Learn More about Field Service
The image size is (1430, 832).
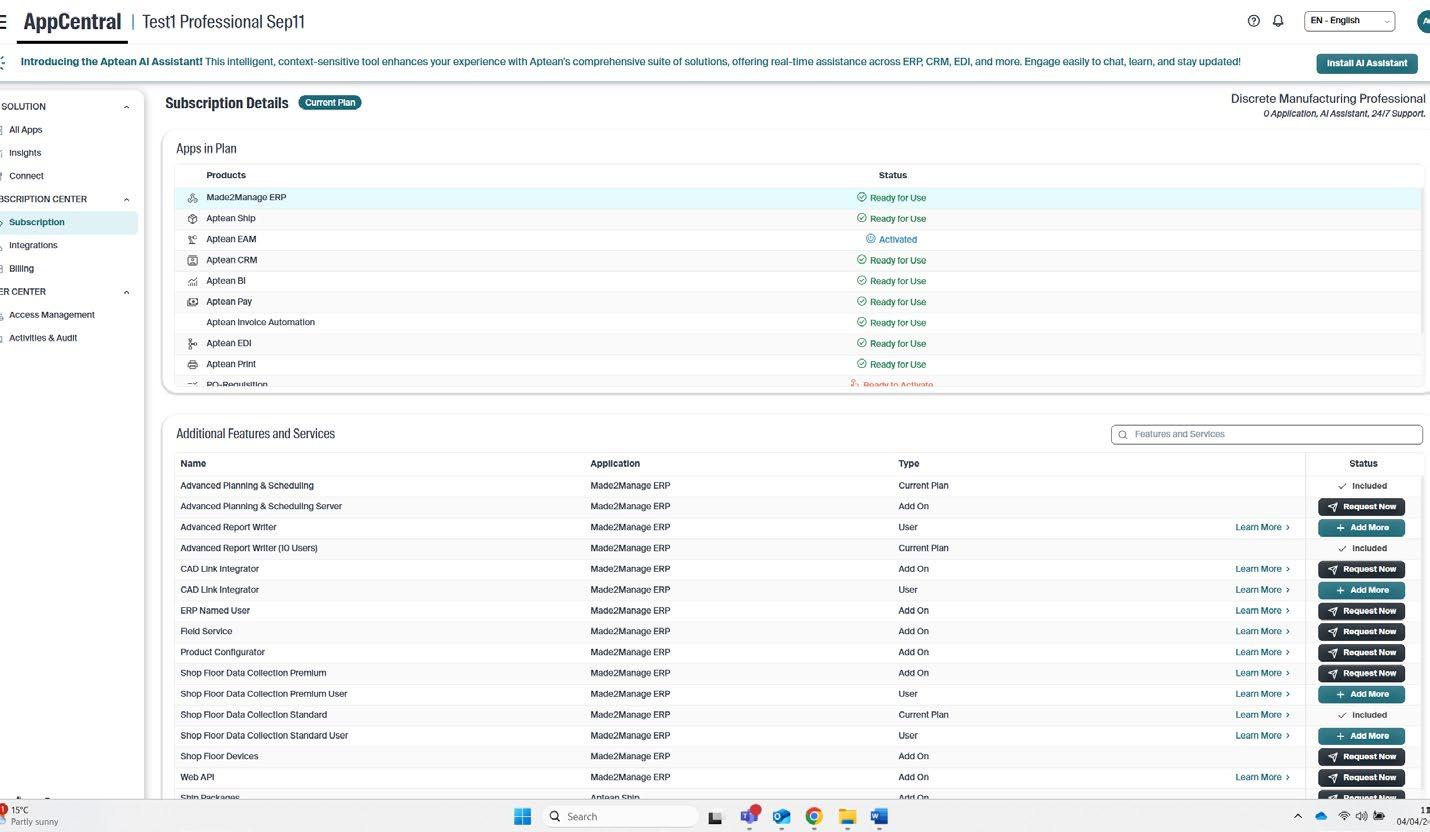(x=1262, y=632)
